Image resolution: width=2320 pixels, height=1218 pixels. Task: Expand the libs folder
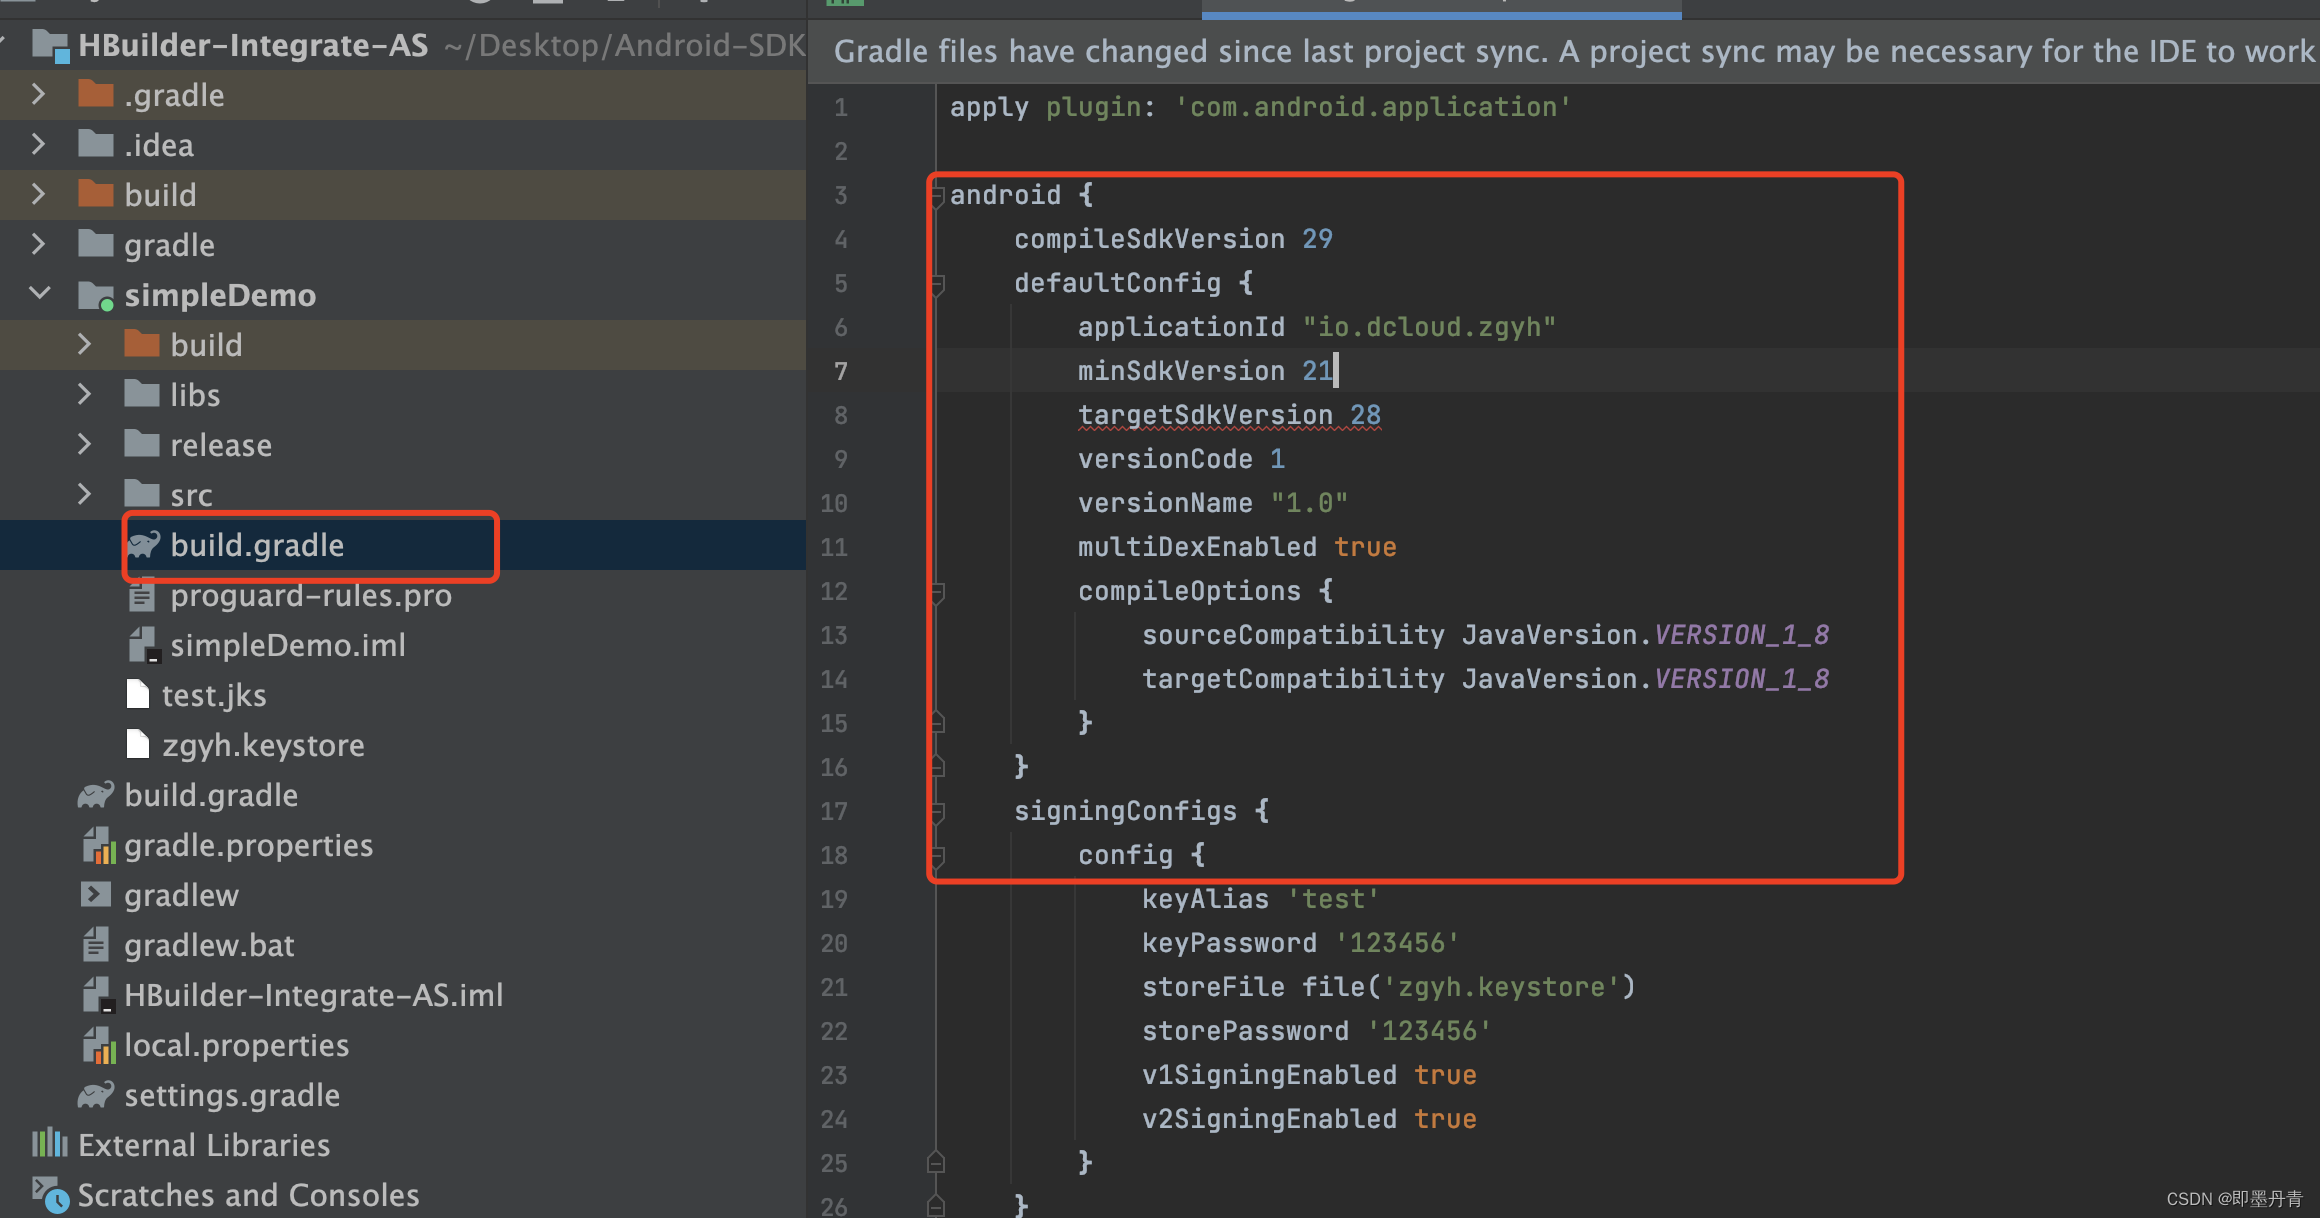[x=85, y=394]
